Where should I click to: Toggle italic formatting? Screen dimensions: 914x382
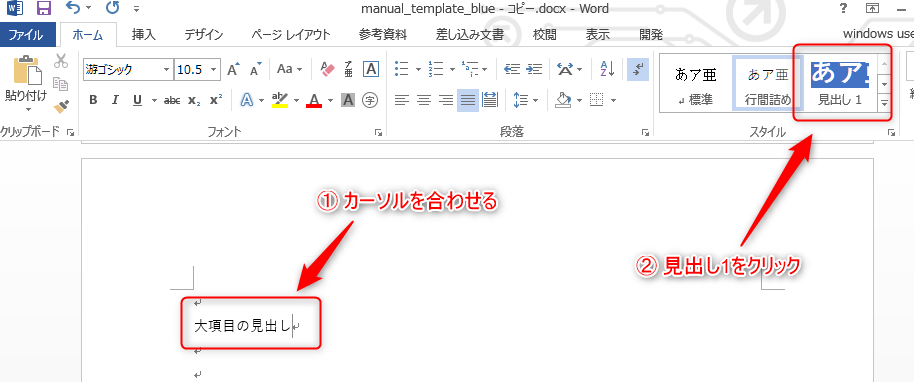(115, 100)
